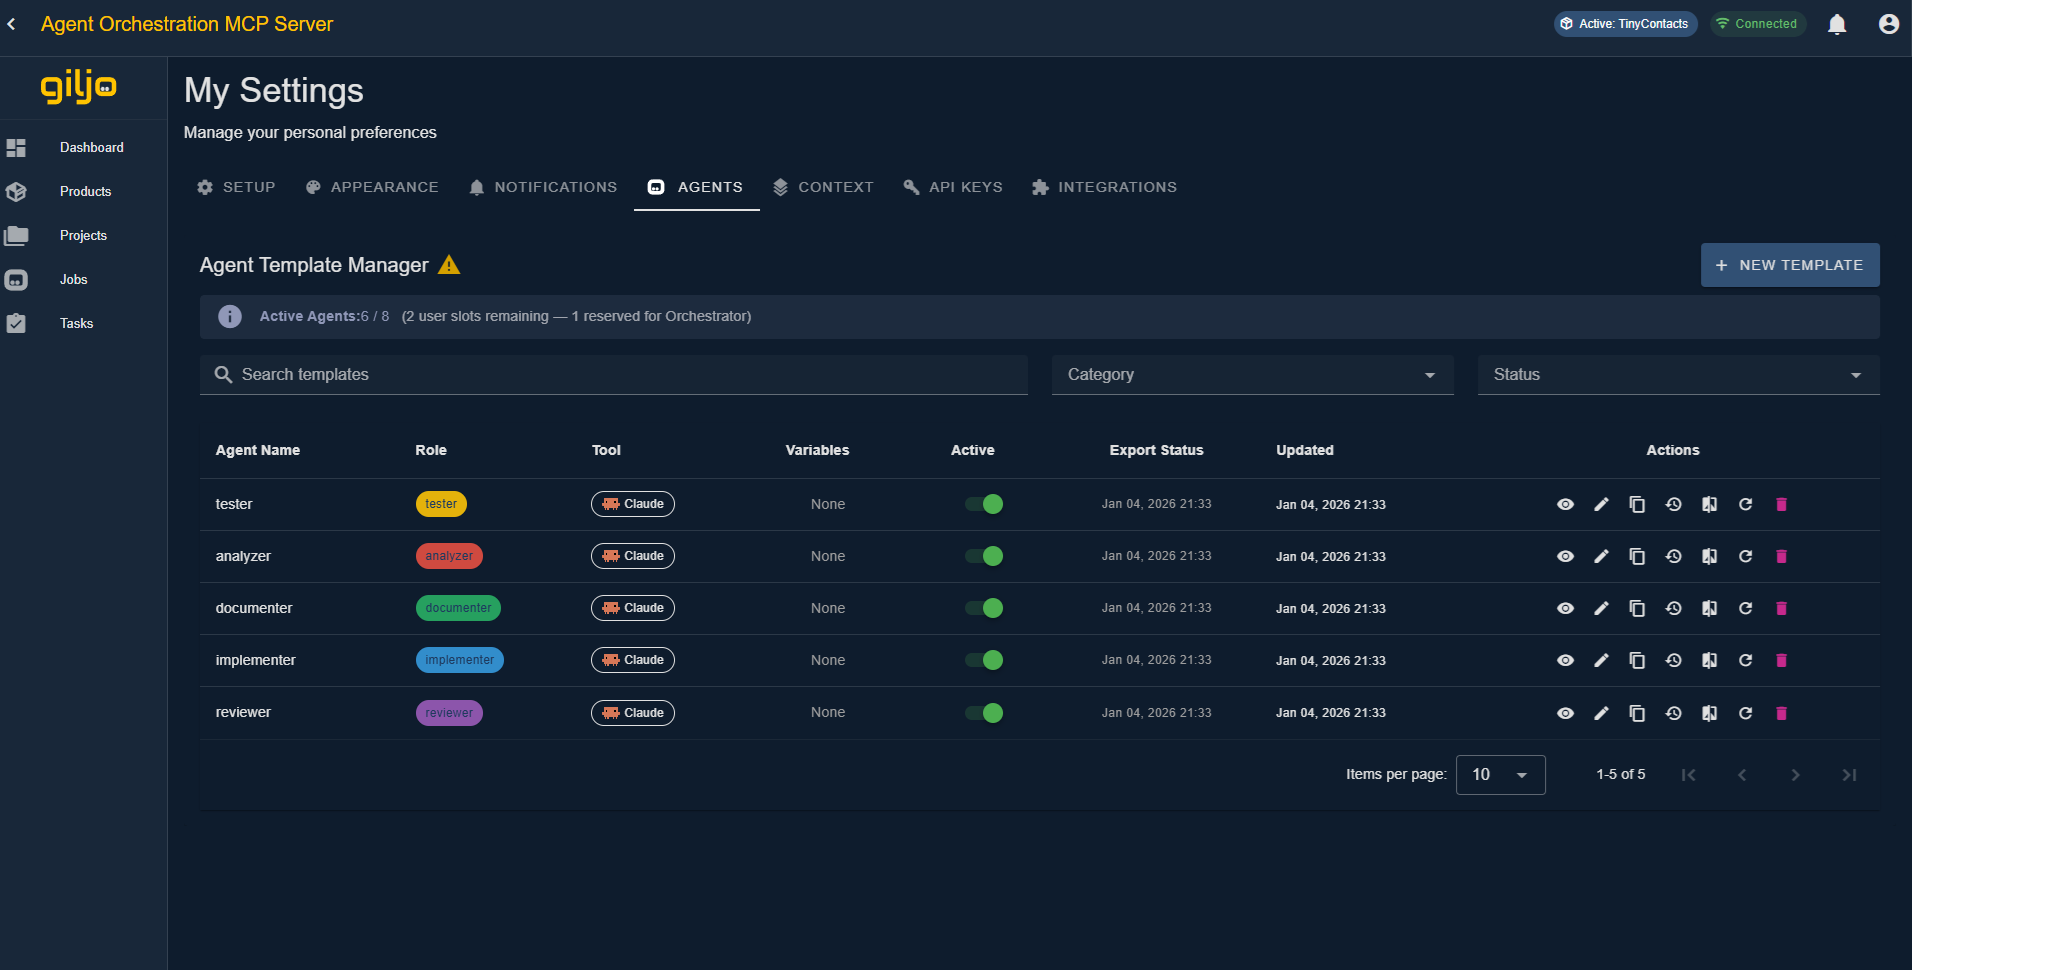Screen dimensions: 2064x970
Task: Click the circular reset arrow for reviewer
Action: (1745, 713)
